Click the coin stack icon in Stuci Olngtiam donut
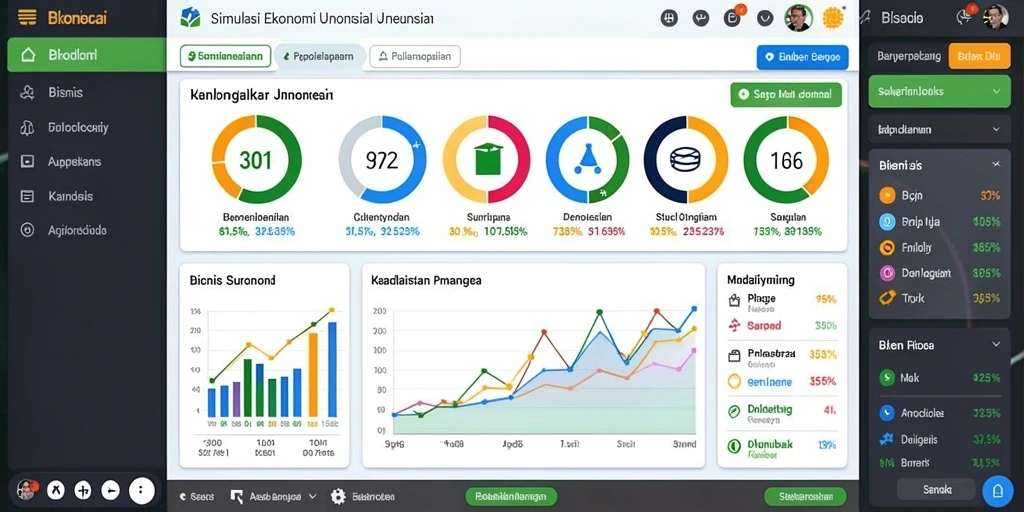 point(685,159)
